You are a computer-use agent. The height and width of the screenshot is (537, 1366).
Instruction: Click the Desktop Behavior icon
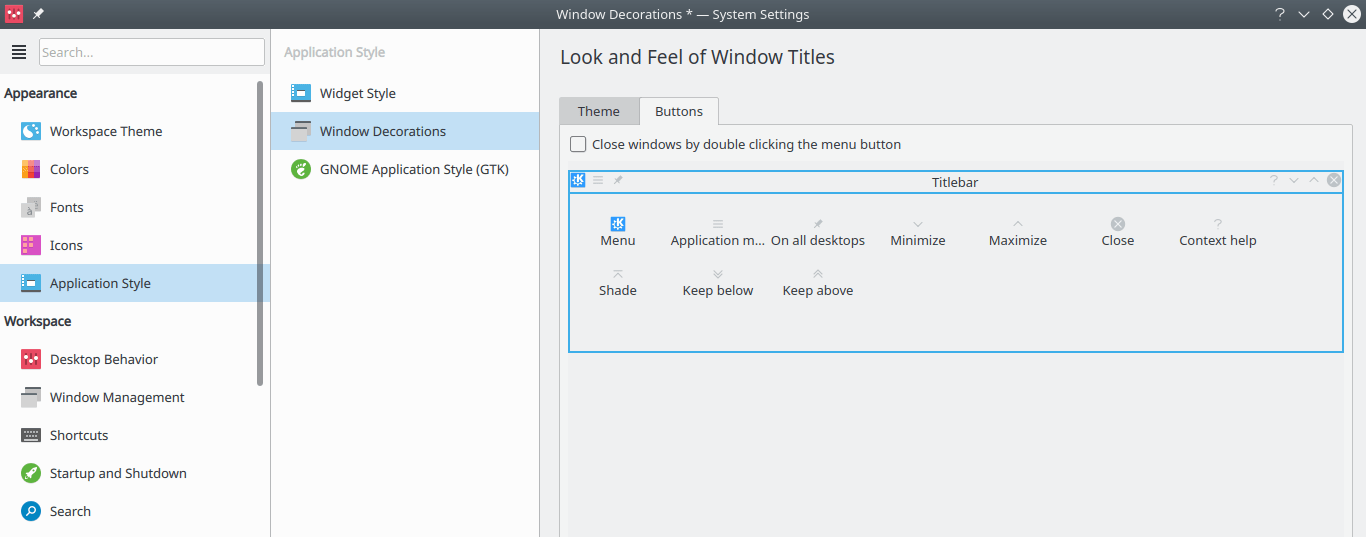coord(31,359)
